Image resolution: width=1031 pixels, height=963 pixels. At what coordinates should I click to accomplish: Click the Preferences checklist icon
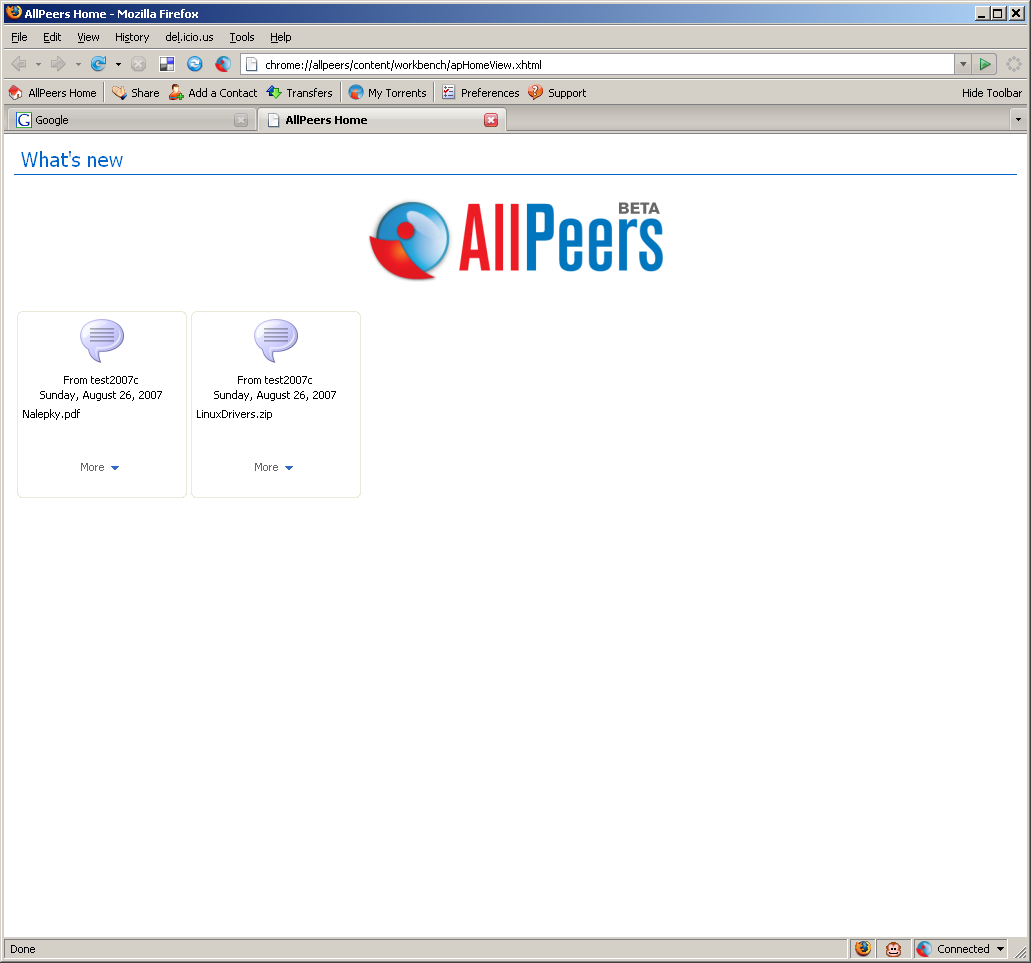point(448,93)
